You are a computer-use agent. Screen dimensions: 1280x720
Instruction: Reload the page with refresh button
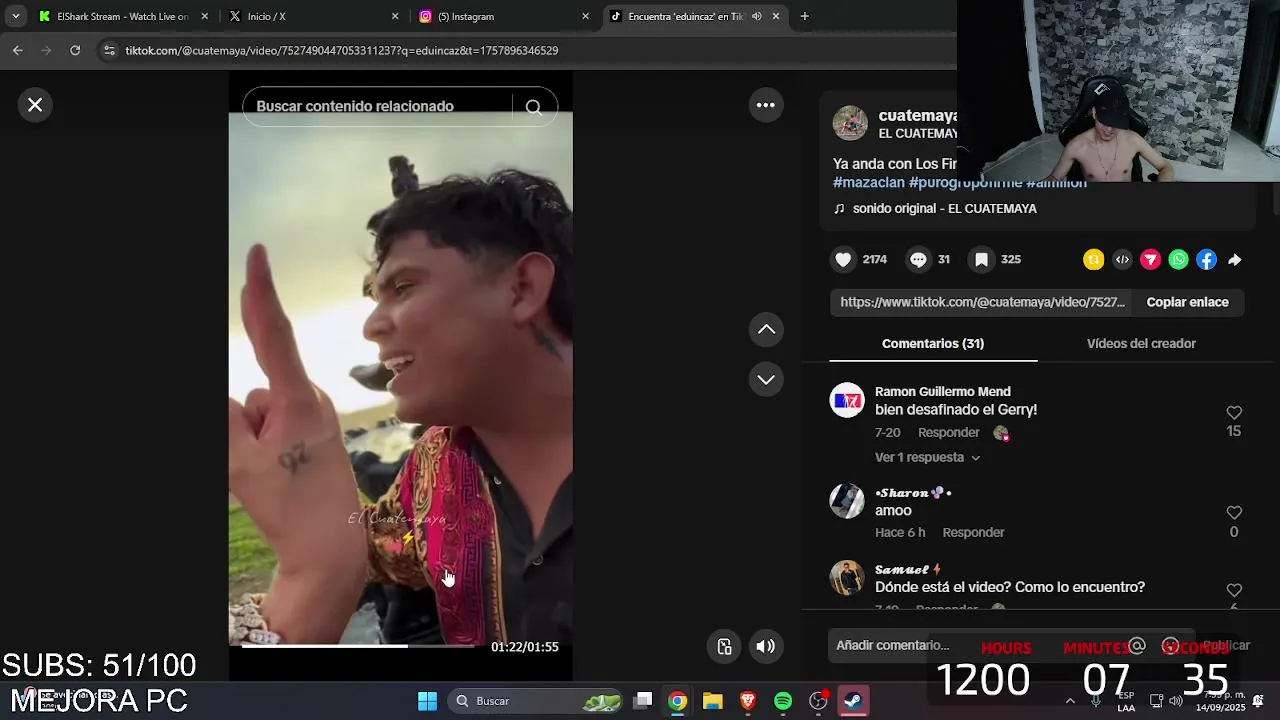click(x=75, y=50)
